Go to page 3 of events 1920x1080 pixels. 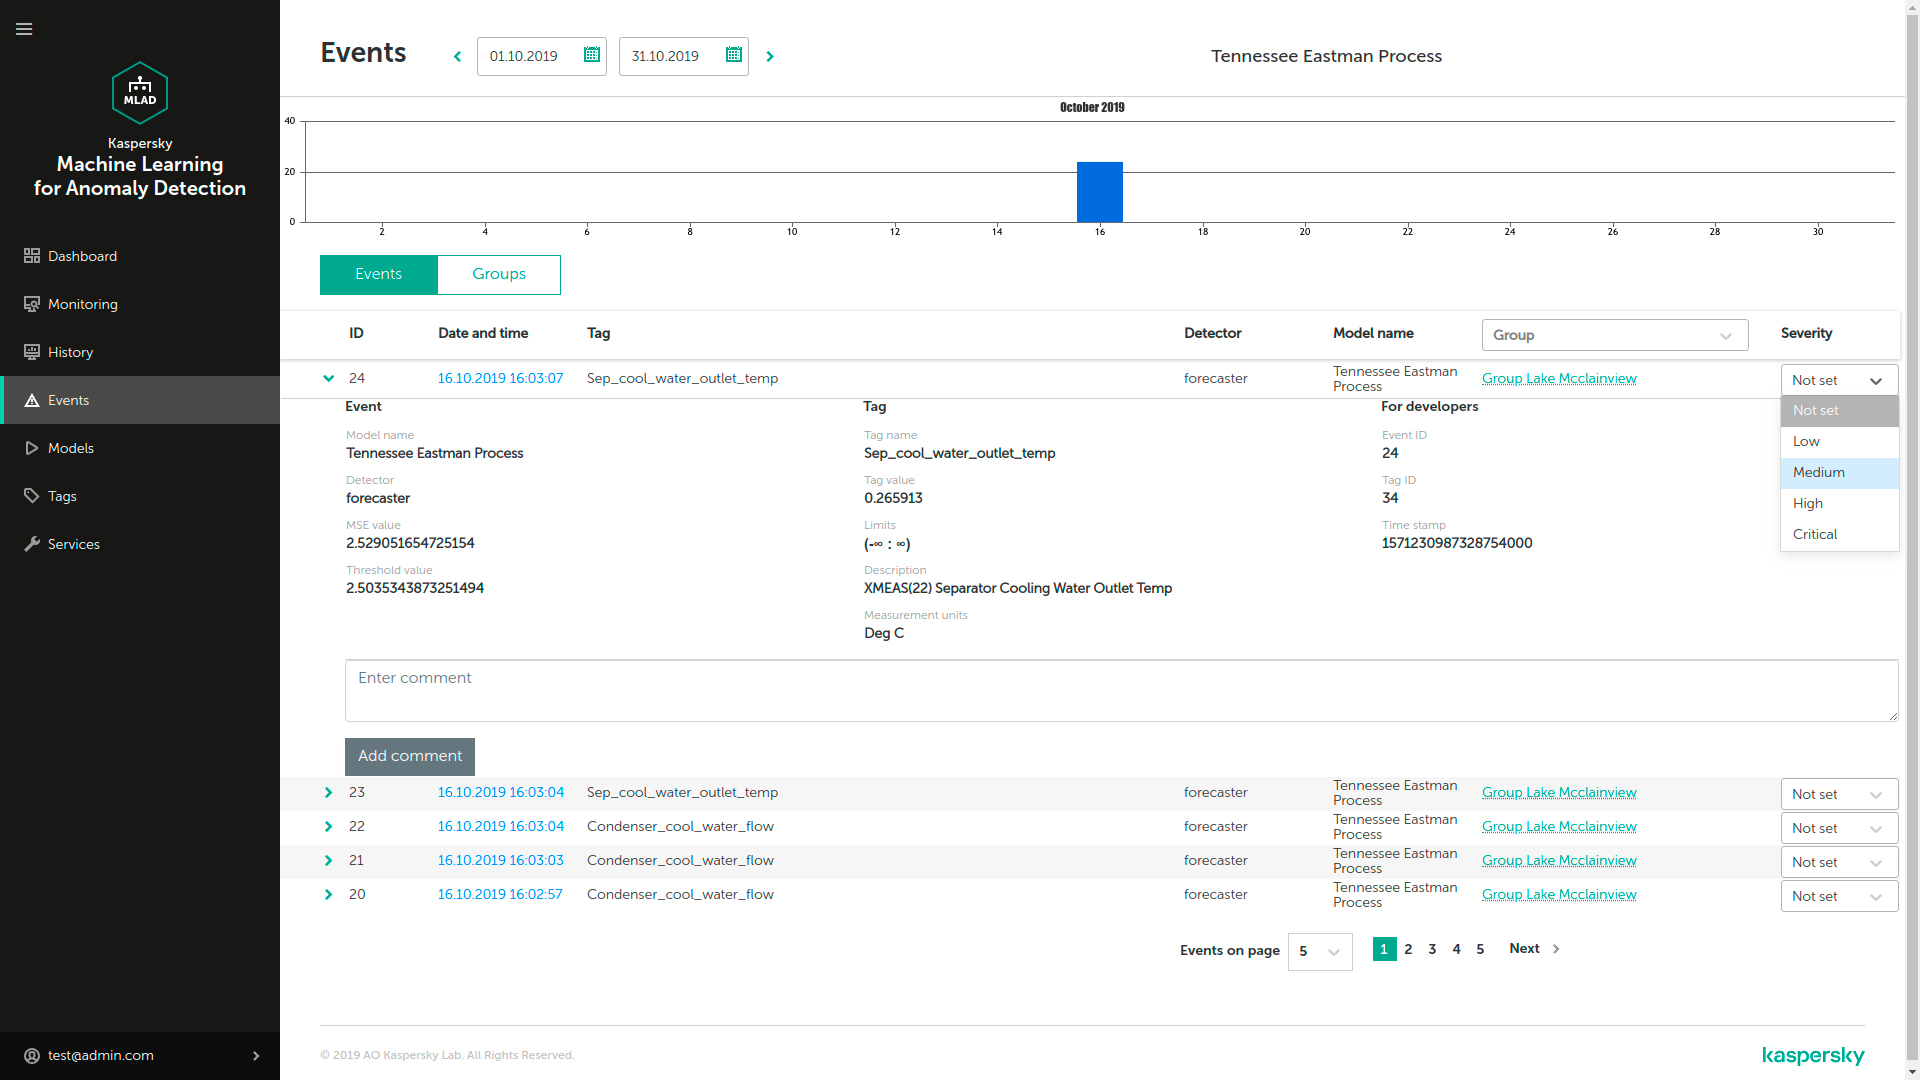click(1432, 949)
